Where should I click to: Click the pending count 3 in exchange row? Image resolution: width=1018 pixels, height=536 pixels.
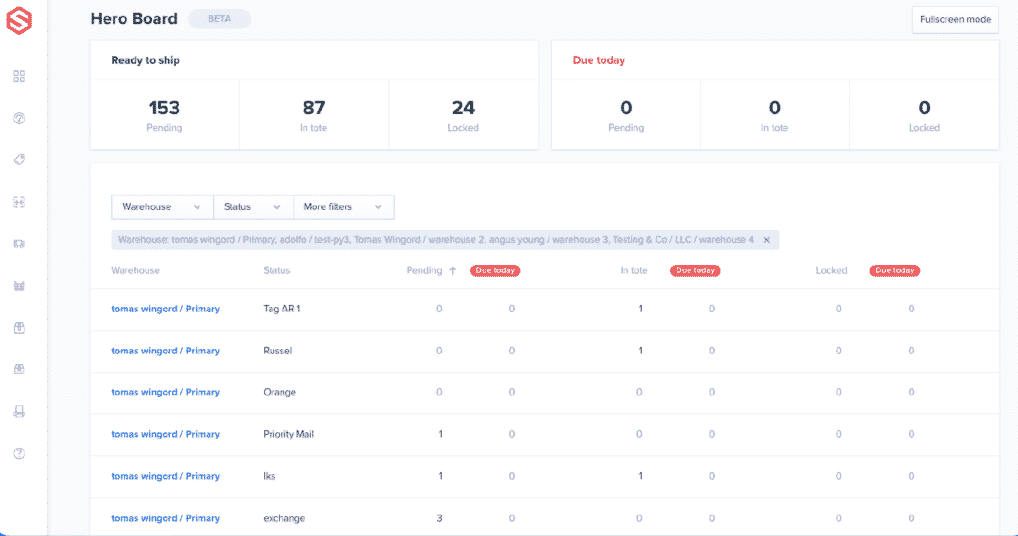click(440, 518)
